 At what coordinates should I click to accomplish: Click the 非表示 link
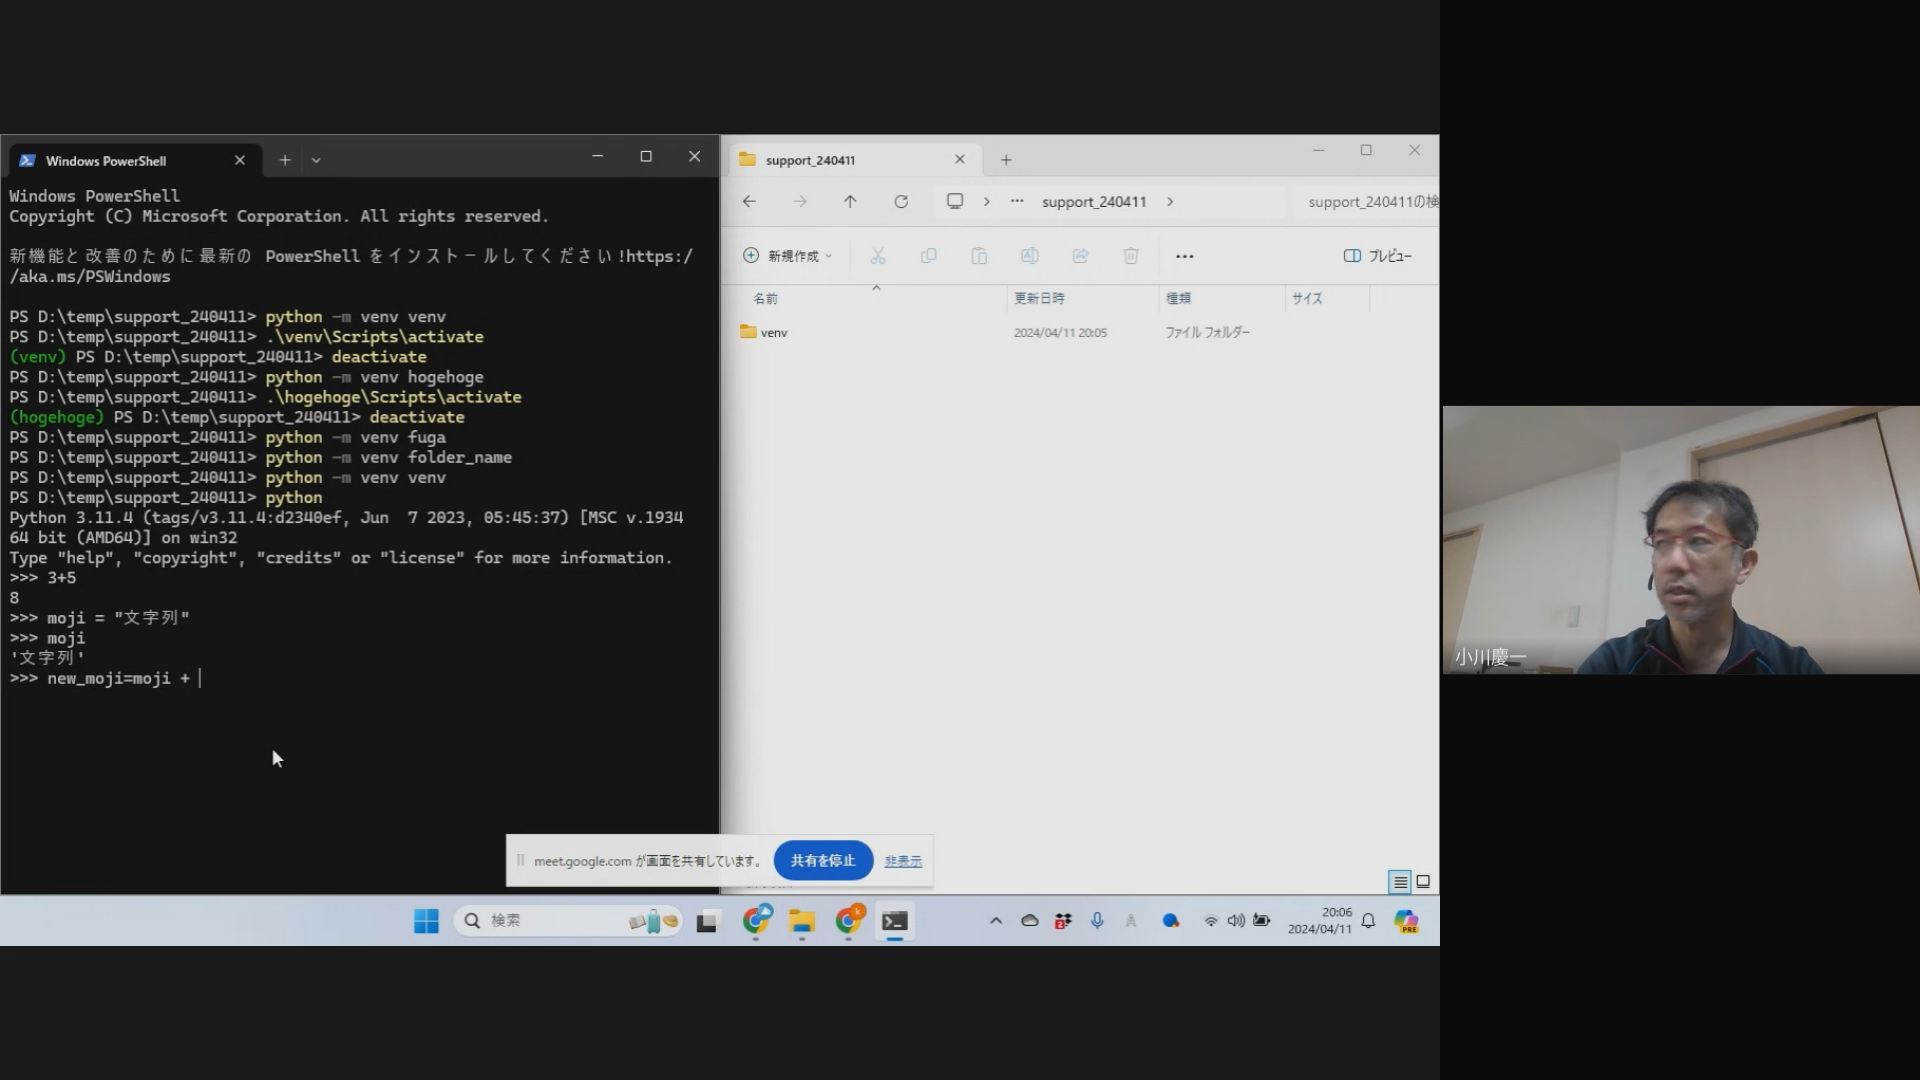point(903,861)
